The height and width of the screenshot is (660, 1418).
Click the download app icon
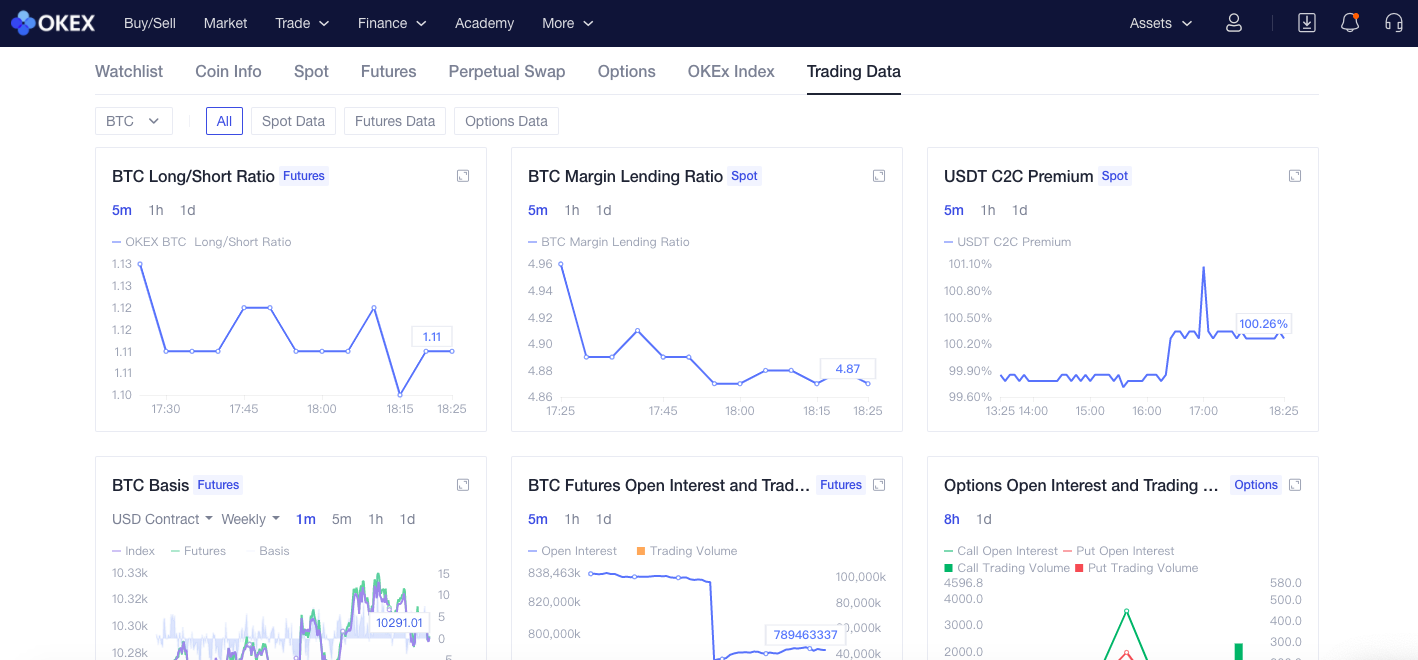(1306, 23)
